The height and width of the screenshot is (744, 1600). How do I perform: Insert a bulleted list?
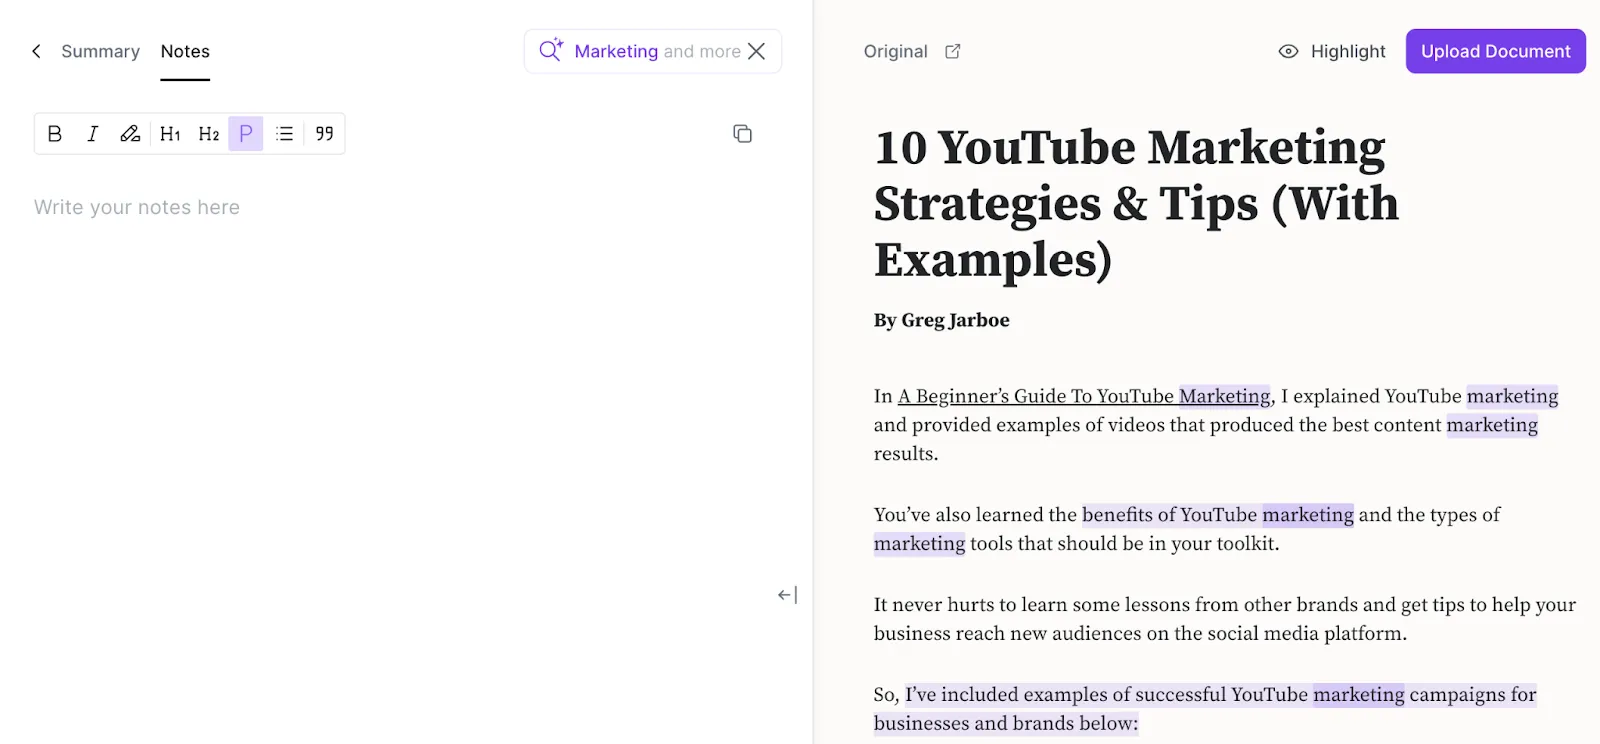tap(284, 133)
